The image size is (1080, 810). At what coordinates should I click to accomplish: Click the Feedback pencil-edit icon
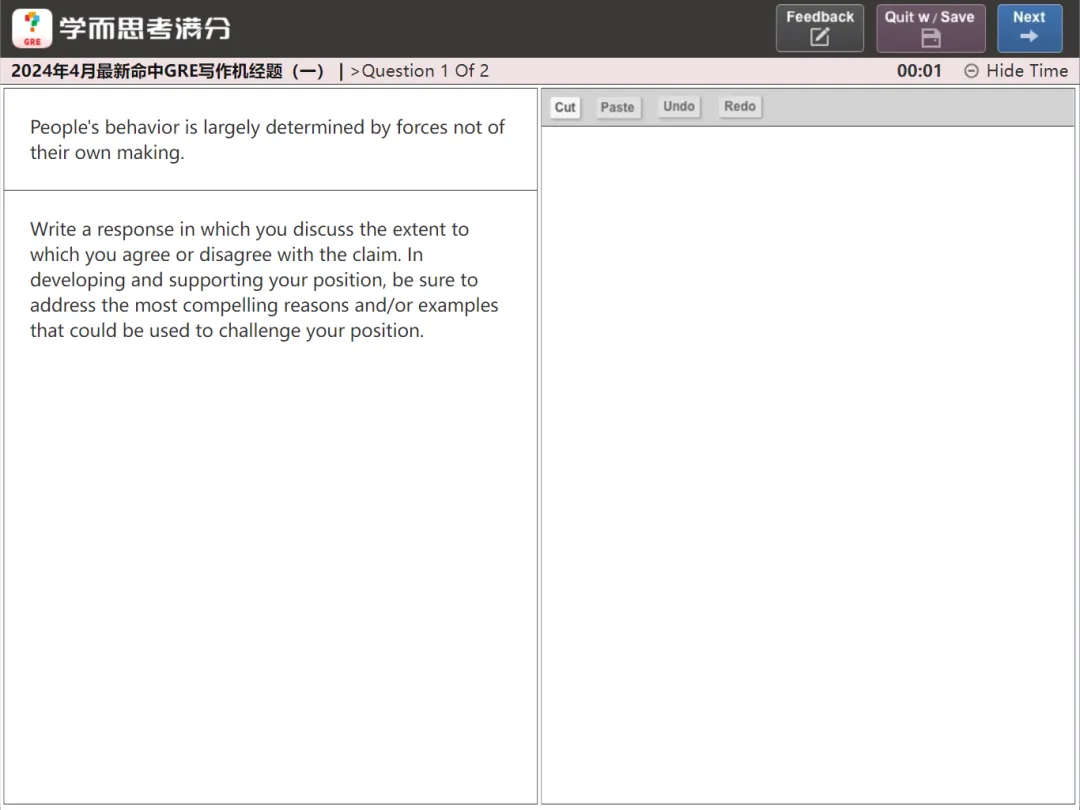tap(820, 38)
